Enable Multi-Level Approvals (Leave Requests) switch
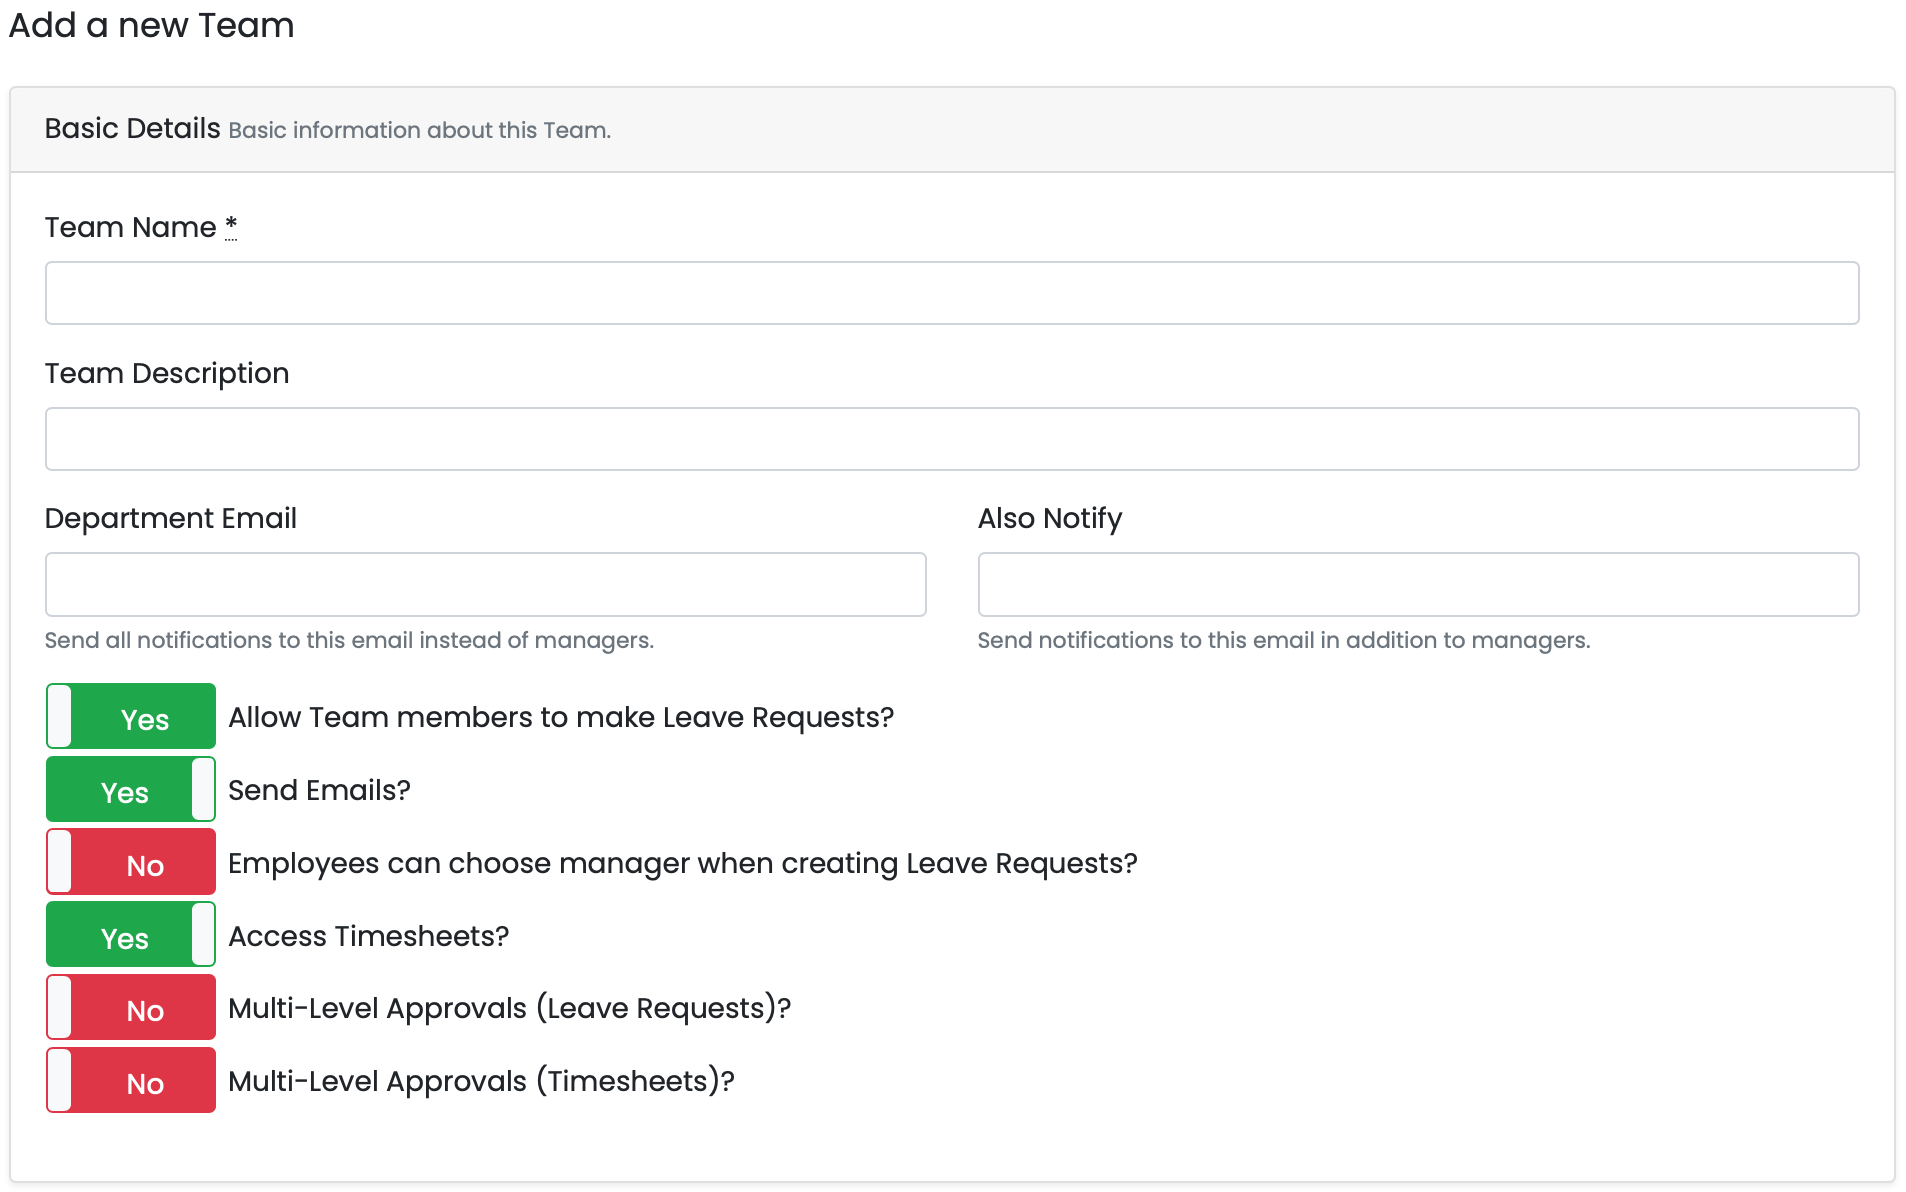 coord(131,1008)
